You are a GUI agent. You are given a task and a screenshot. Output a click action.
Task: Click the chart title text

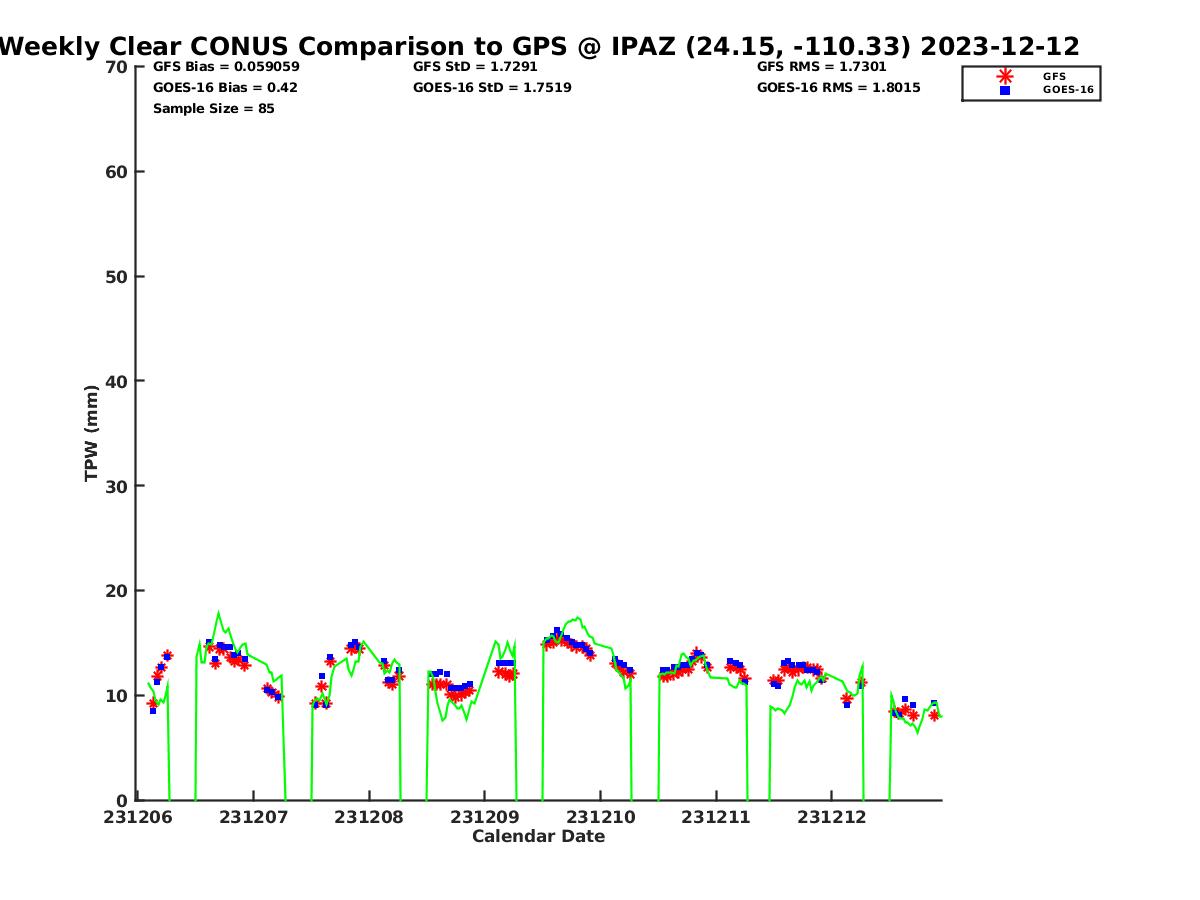click(540, 46)
